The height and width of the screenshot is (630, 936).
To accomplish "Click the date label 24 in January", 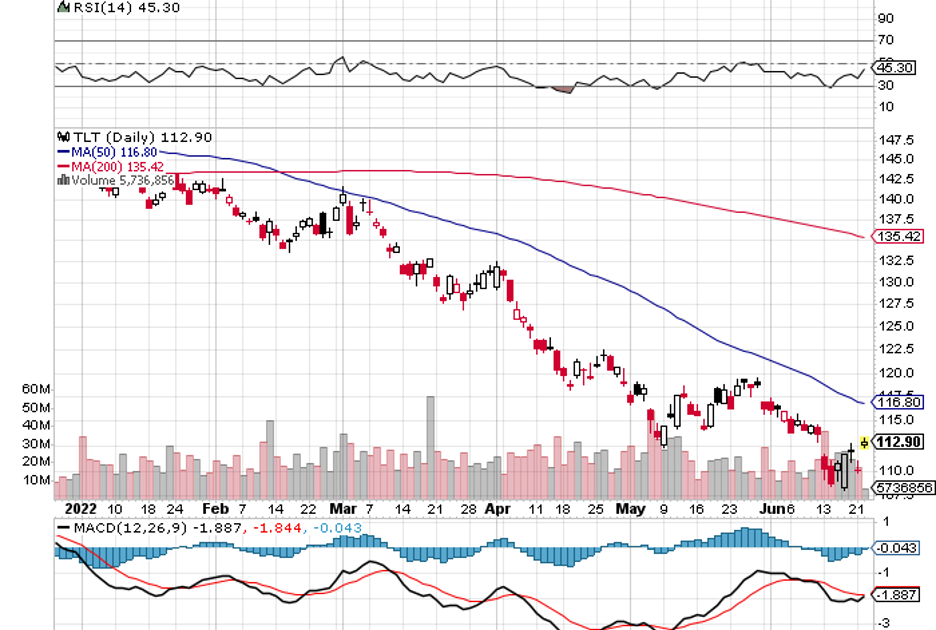I will click(x=175, y=509).
